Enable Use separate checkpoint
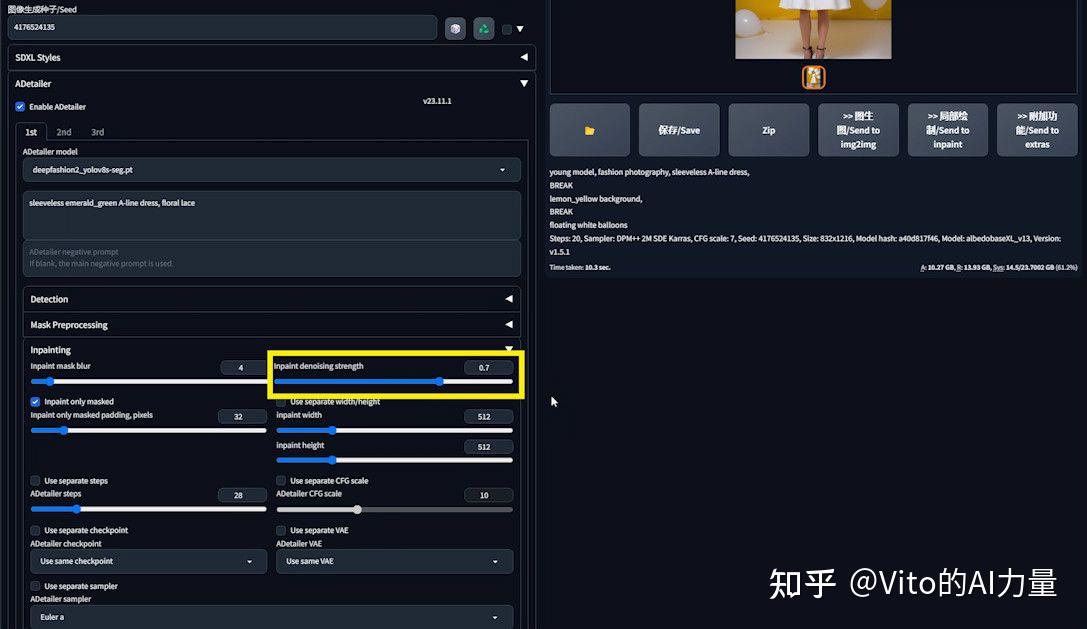 35,531
